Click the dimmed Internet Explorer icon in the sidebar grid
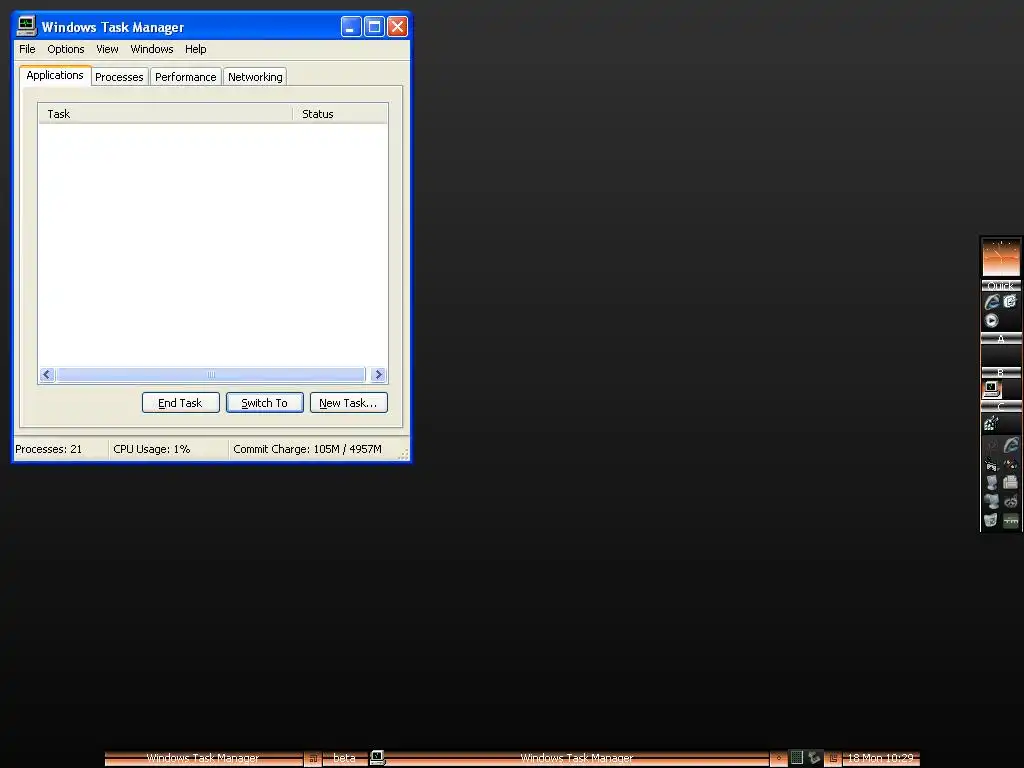The height and width of the screenshot is (768, 1024). pyautogui.click(x=1011, y=445)
